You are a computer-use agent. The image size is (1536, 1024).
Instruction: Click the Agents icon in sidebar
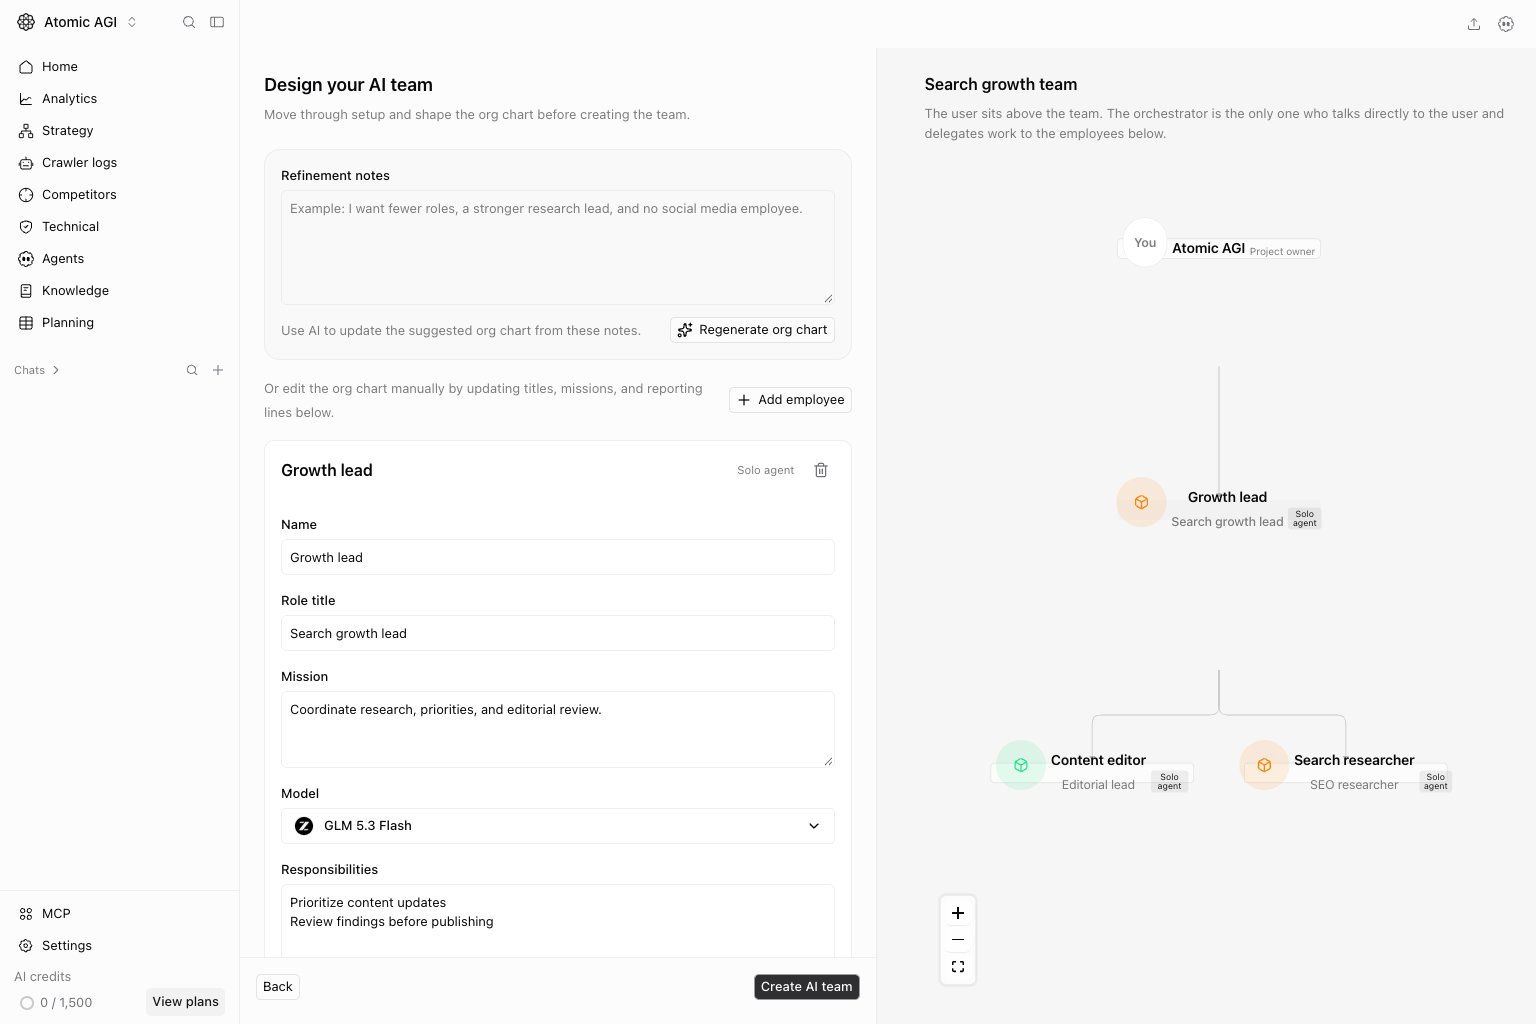click(x=26, y=259)
